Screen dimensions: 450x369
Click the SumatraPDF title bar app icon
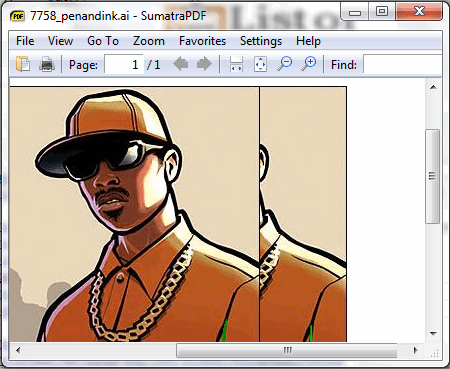pos(17,16)
